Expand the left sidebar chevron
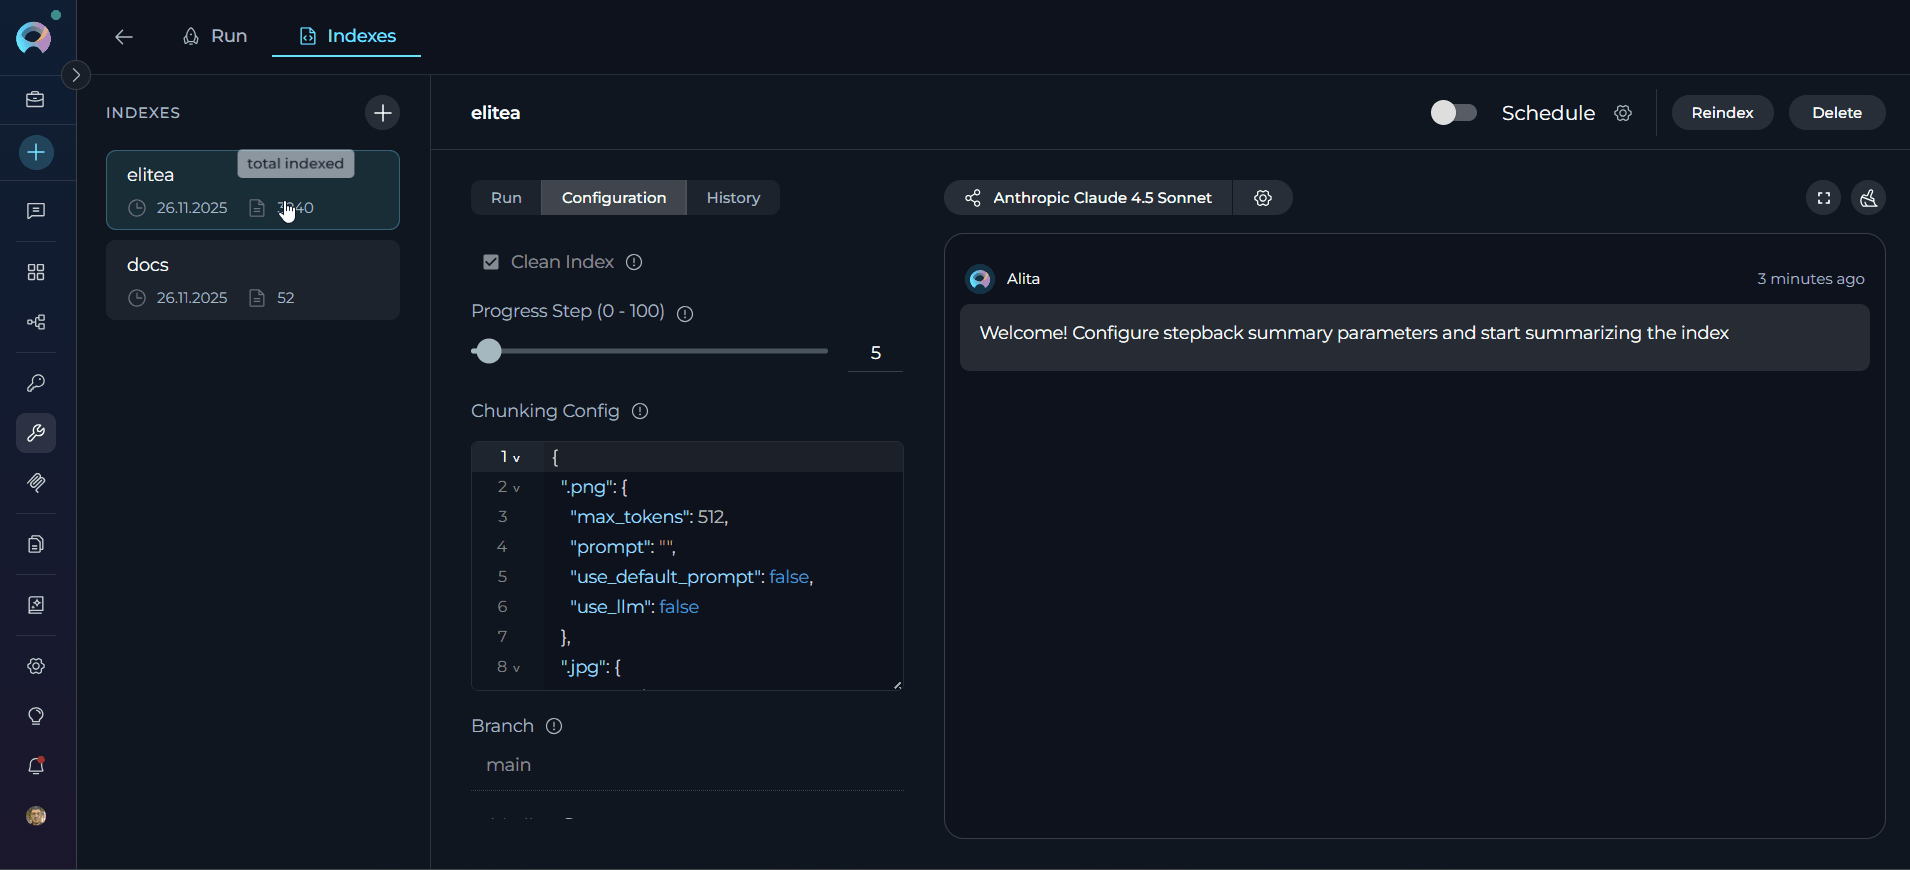The image size is (1910, 870). tap(76, 75)
